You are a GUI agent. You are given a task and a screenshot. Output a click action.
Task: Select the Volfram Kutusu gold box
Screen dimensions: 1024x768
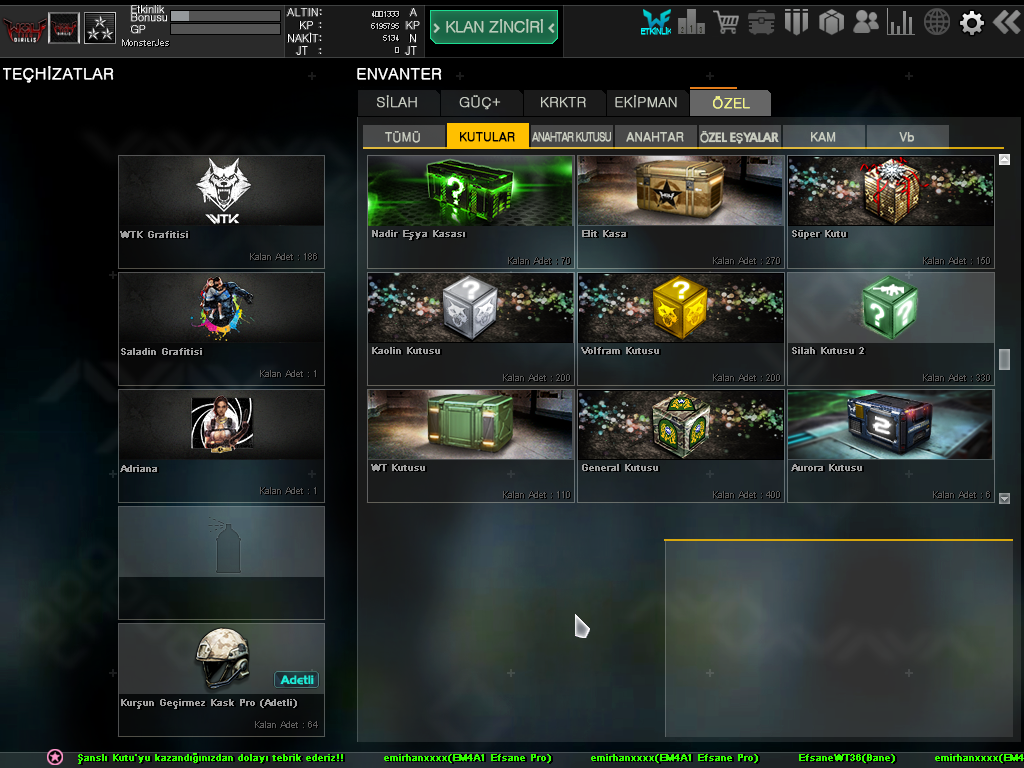pyautogui.click(x=680, y=329)
